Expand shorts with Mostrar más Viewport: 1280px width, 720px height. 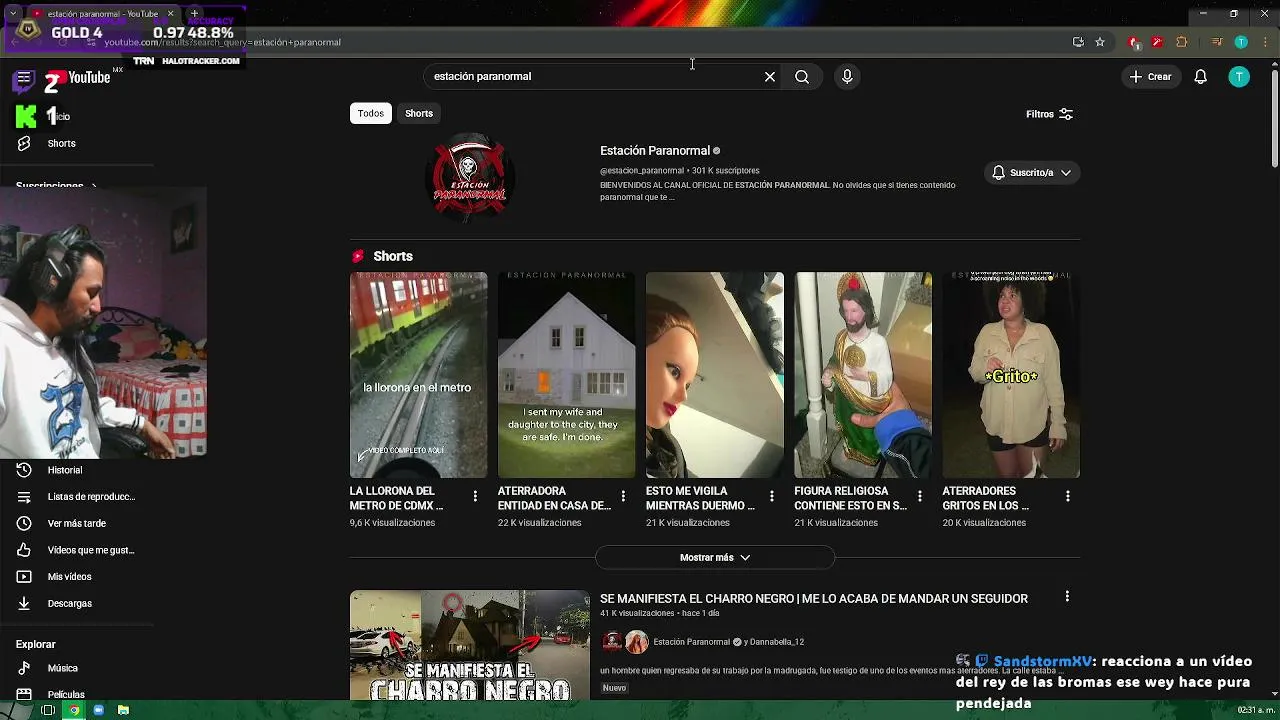click(714, 558)
